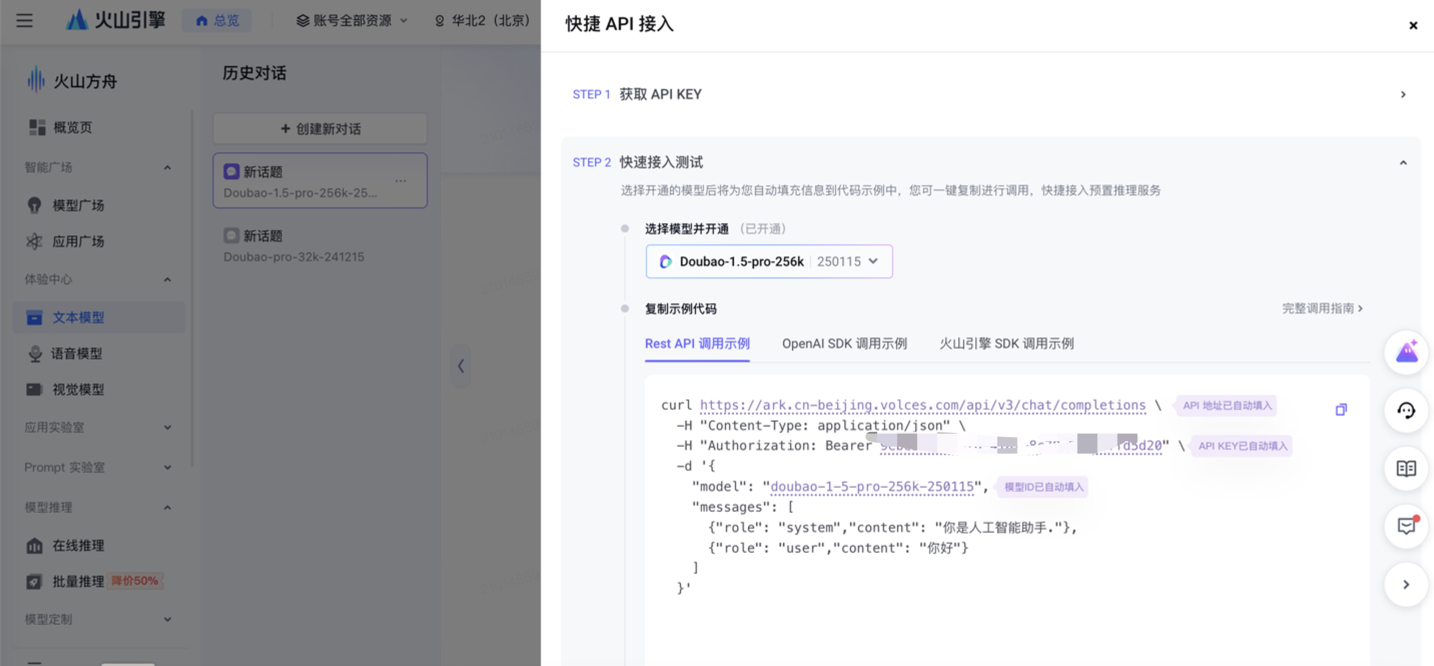The width and height of the screenshot is (1434, 666).
Task: Click the 火山方舟 logo icon
Action: point(36,81)
